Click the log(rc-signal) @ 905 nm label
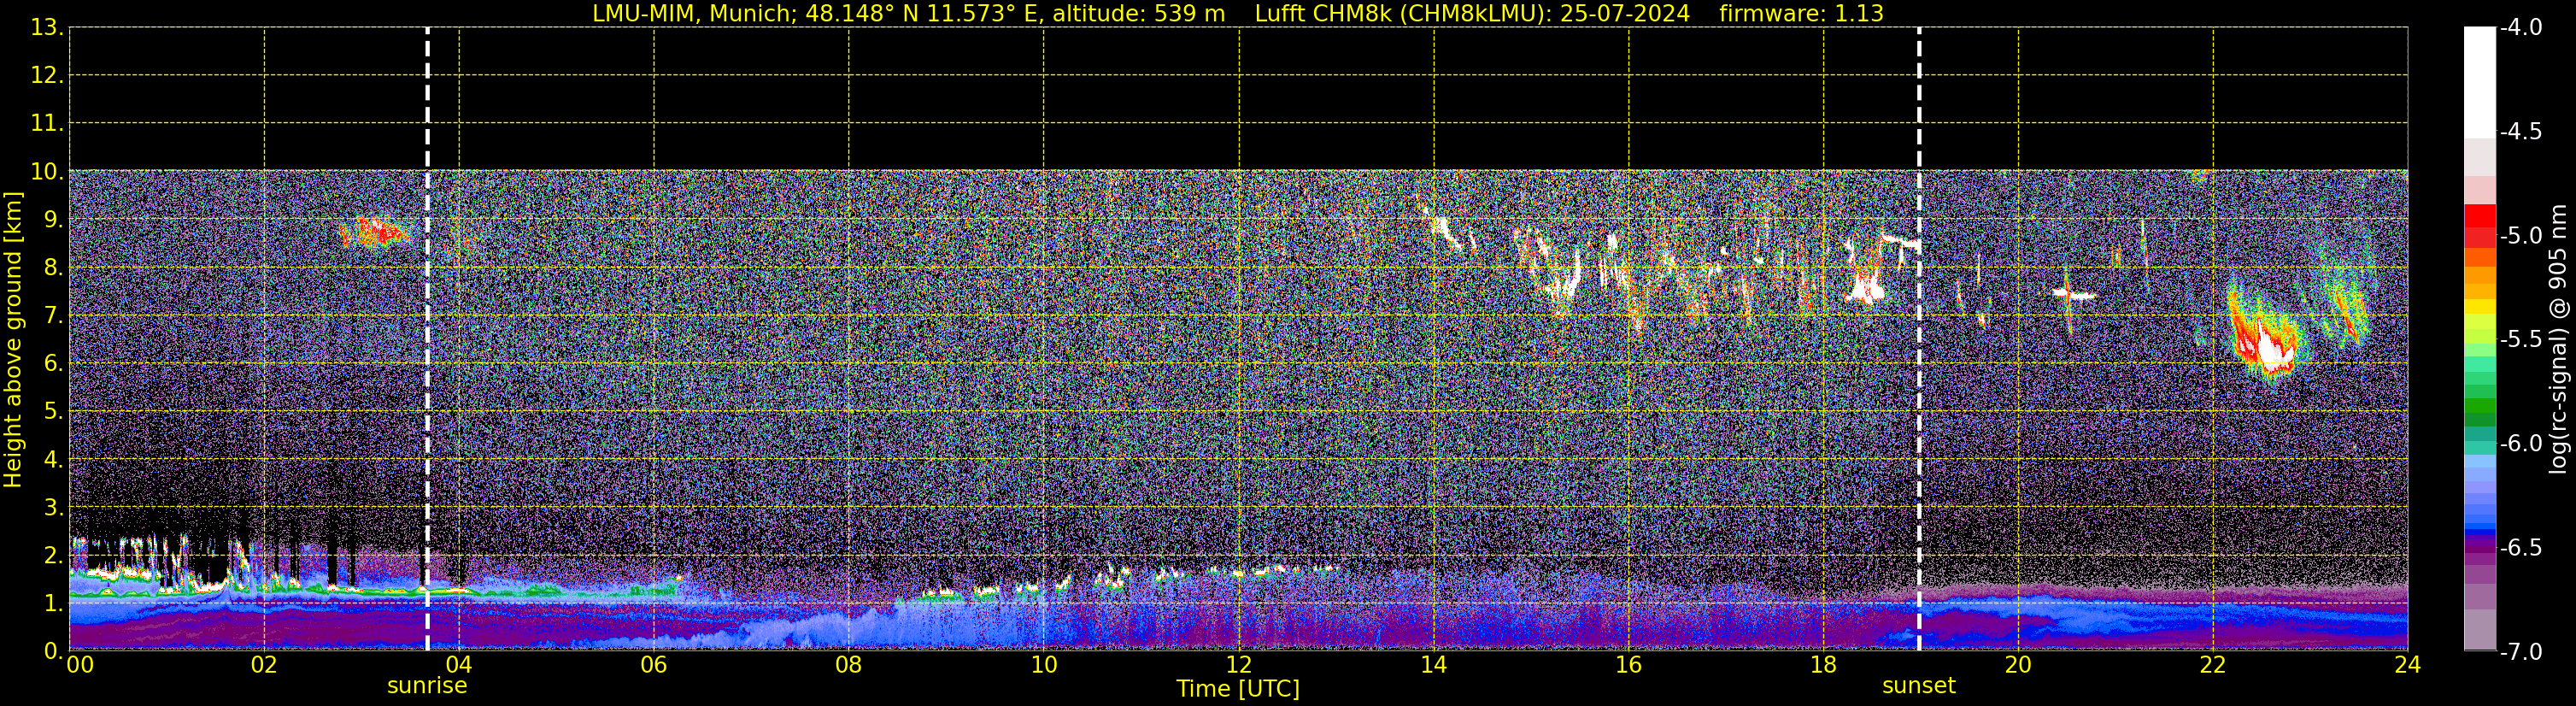This screenshot has height=706, width=2576. 2558,339
